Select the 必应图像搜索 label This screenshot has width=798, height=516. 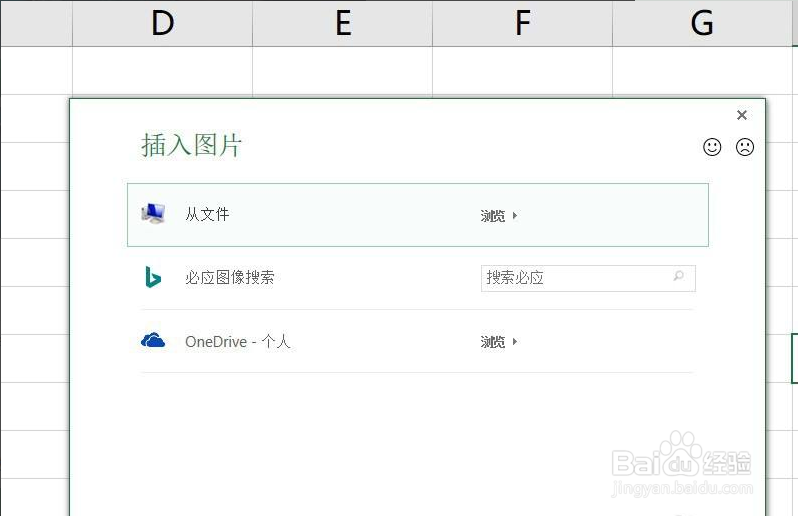pyautogui.click(x=229, y=278)
